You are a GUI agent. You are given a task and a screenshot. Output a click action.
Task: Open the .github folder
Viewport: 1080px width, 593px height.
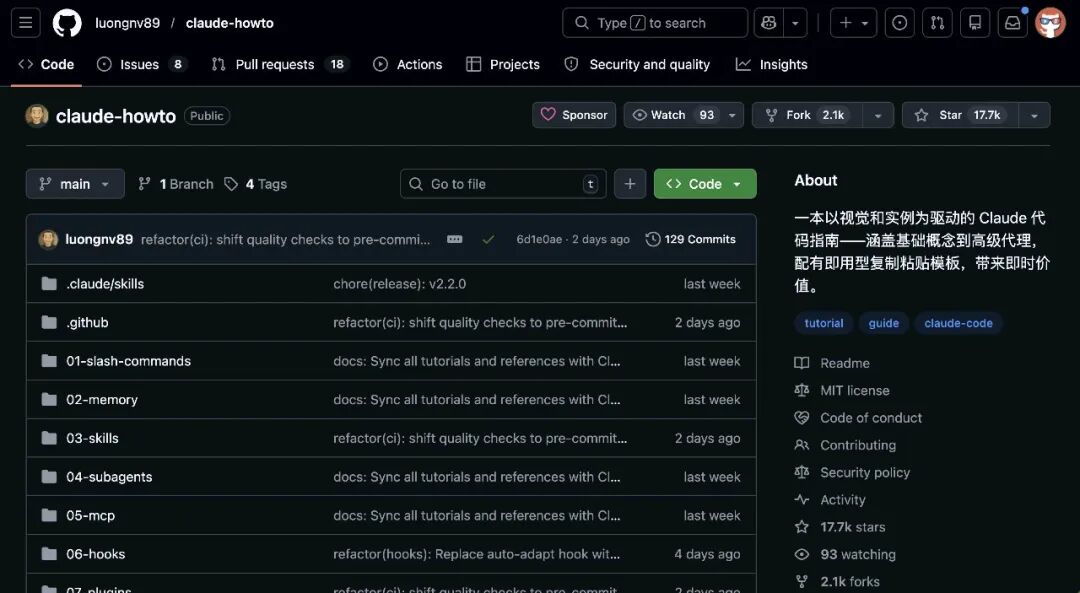87,322
